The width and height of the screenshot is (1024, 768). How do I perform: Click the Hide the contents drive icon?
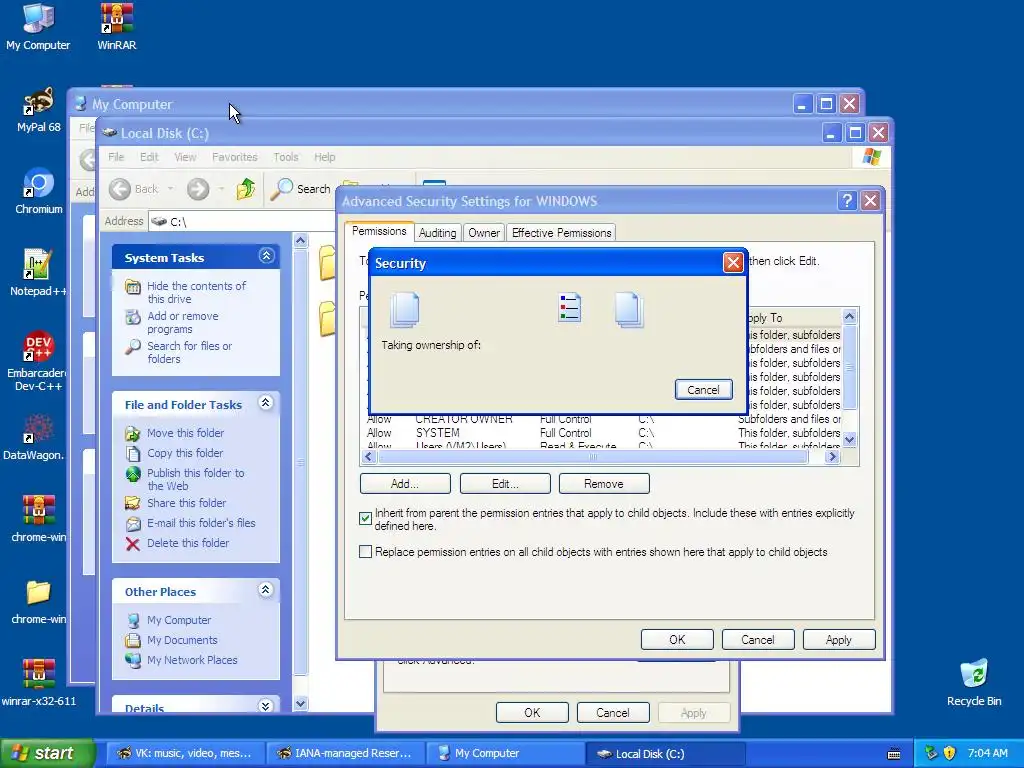tap(133, 287)
